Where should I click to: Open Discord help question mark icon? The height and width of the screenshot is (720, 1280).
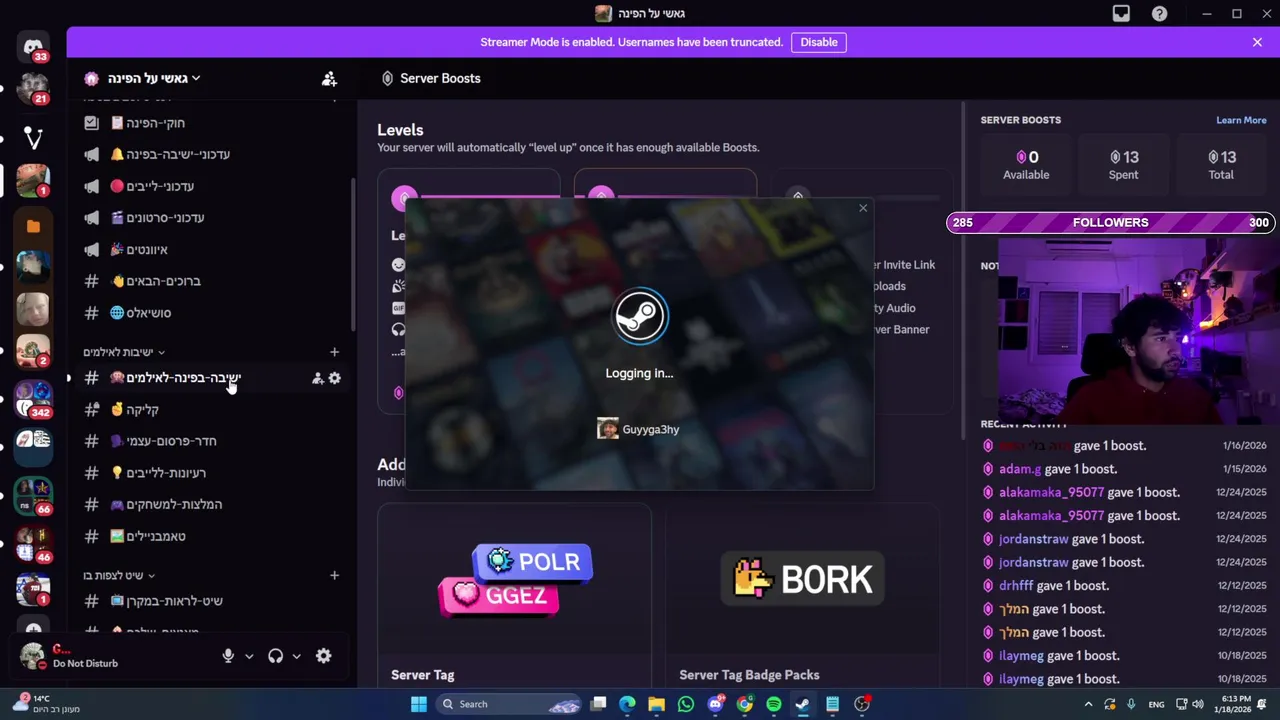(1159, 13)
